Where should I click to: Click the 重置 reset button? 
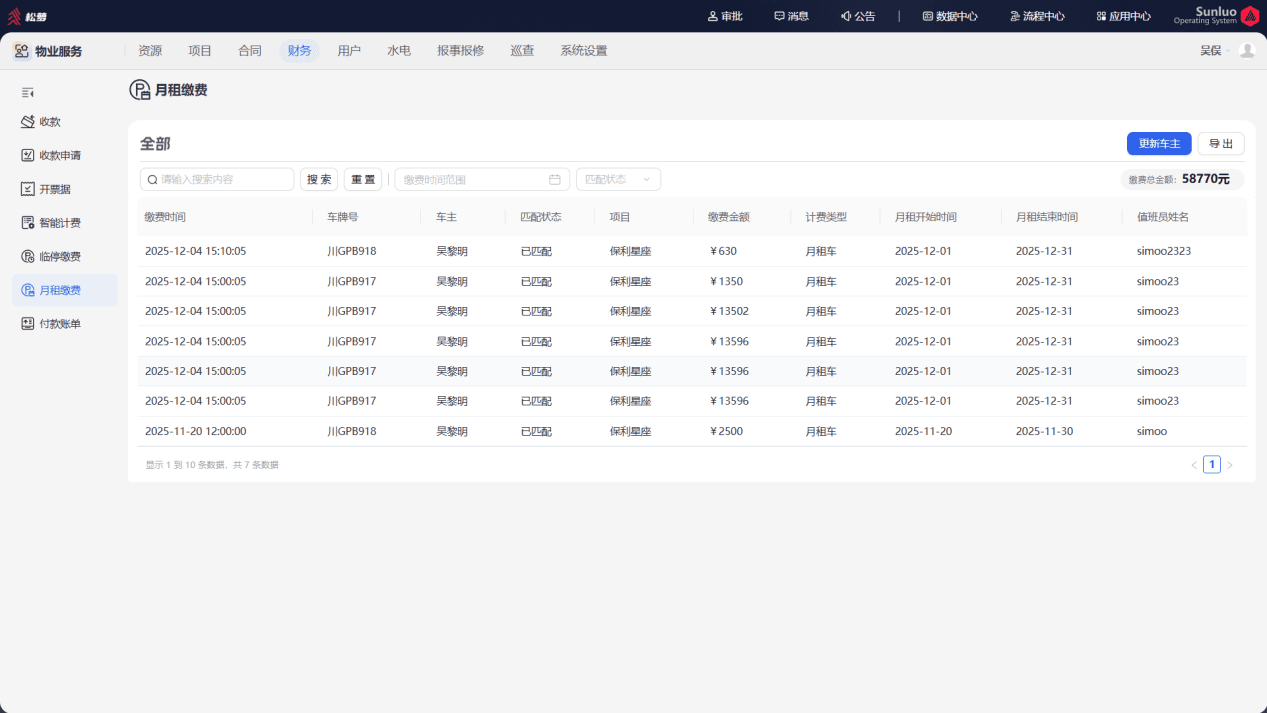(x=363, y=180)
